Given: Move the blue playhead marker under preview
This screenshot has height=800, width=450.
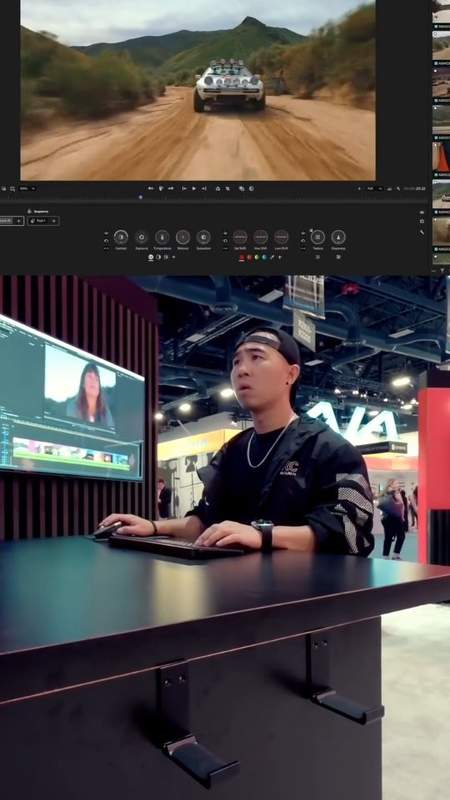Looking at the screenshot, I should tap(140, 197).
